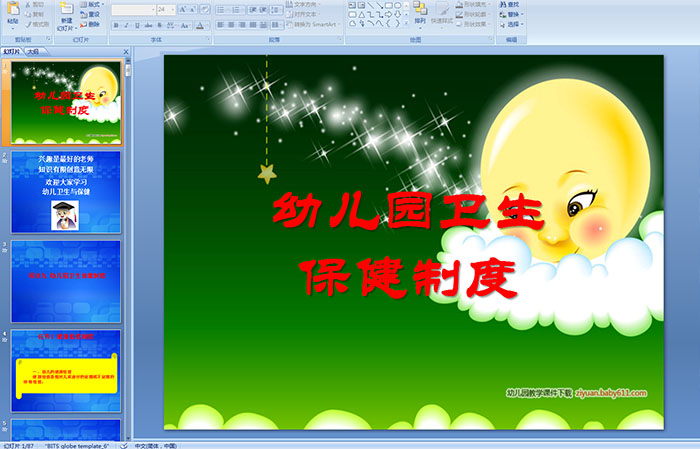Open Shape Outline (形状轮廓) color menu
Image resolution: width=700 pixels, height=449 pixels.
coord(474,14)
